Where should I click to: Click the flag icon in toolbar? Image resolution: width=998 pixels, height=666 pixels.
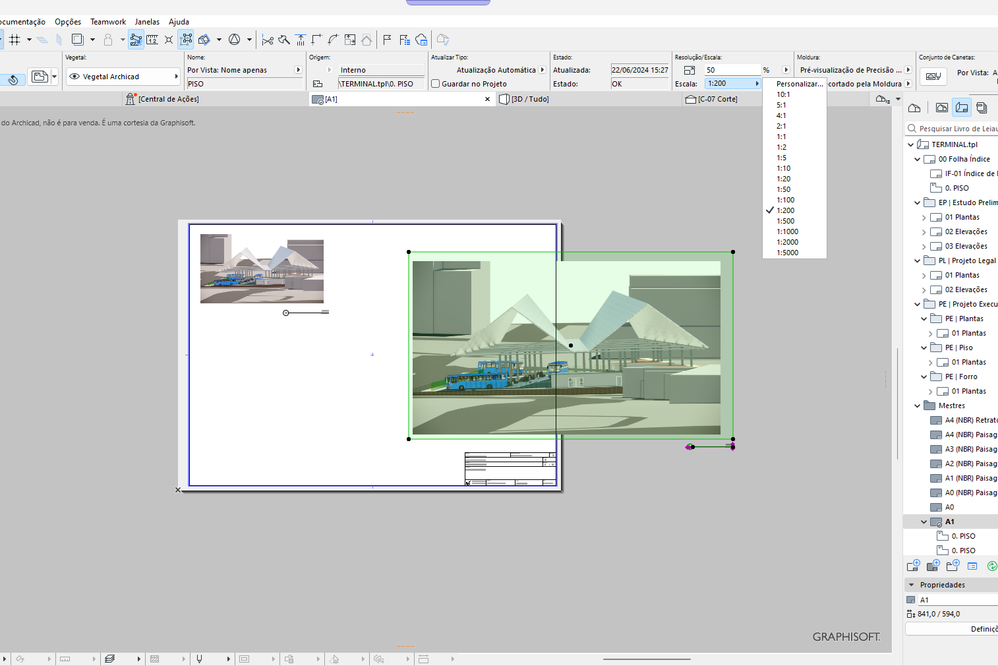[x=387, y=40]
